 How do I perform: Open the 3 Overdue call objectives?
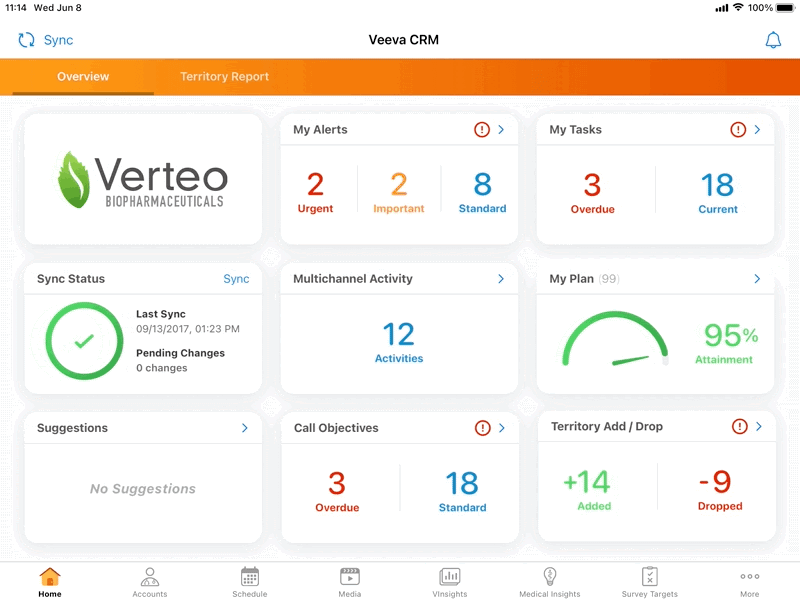coord(337,491)
